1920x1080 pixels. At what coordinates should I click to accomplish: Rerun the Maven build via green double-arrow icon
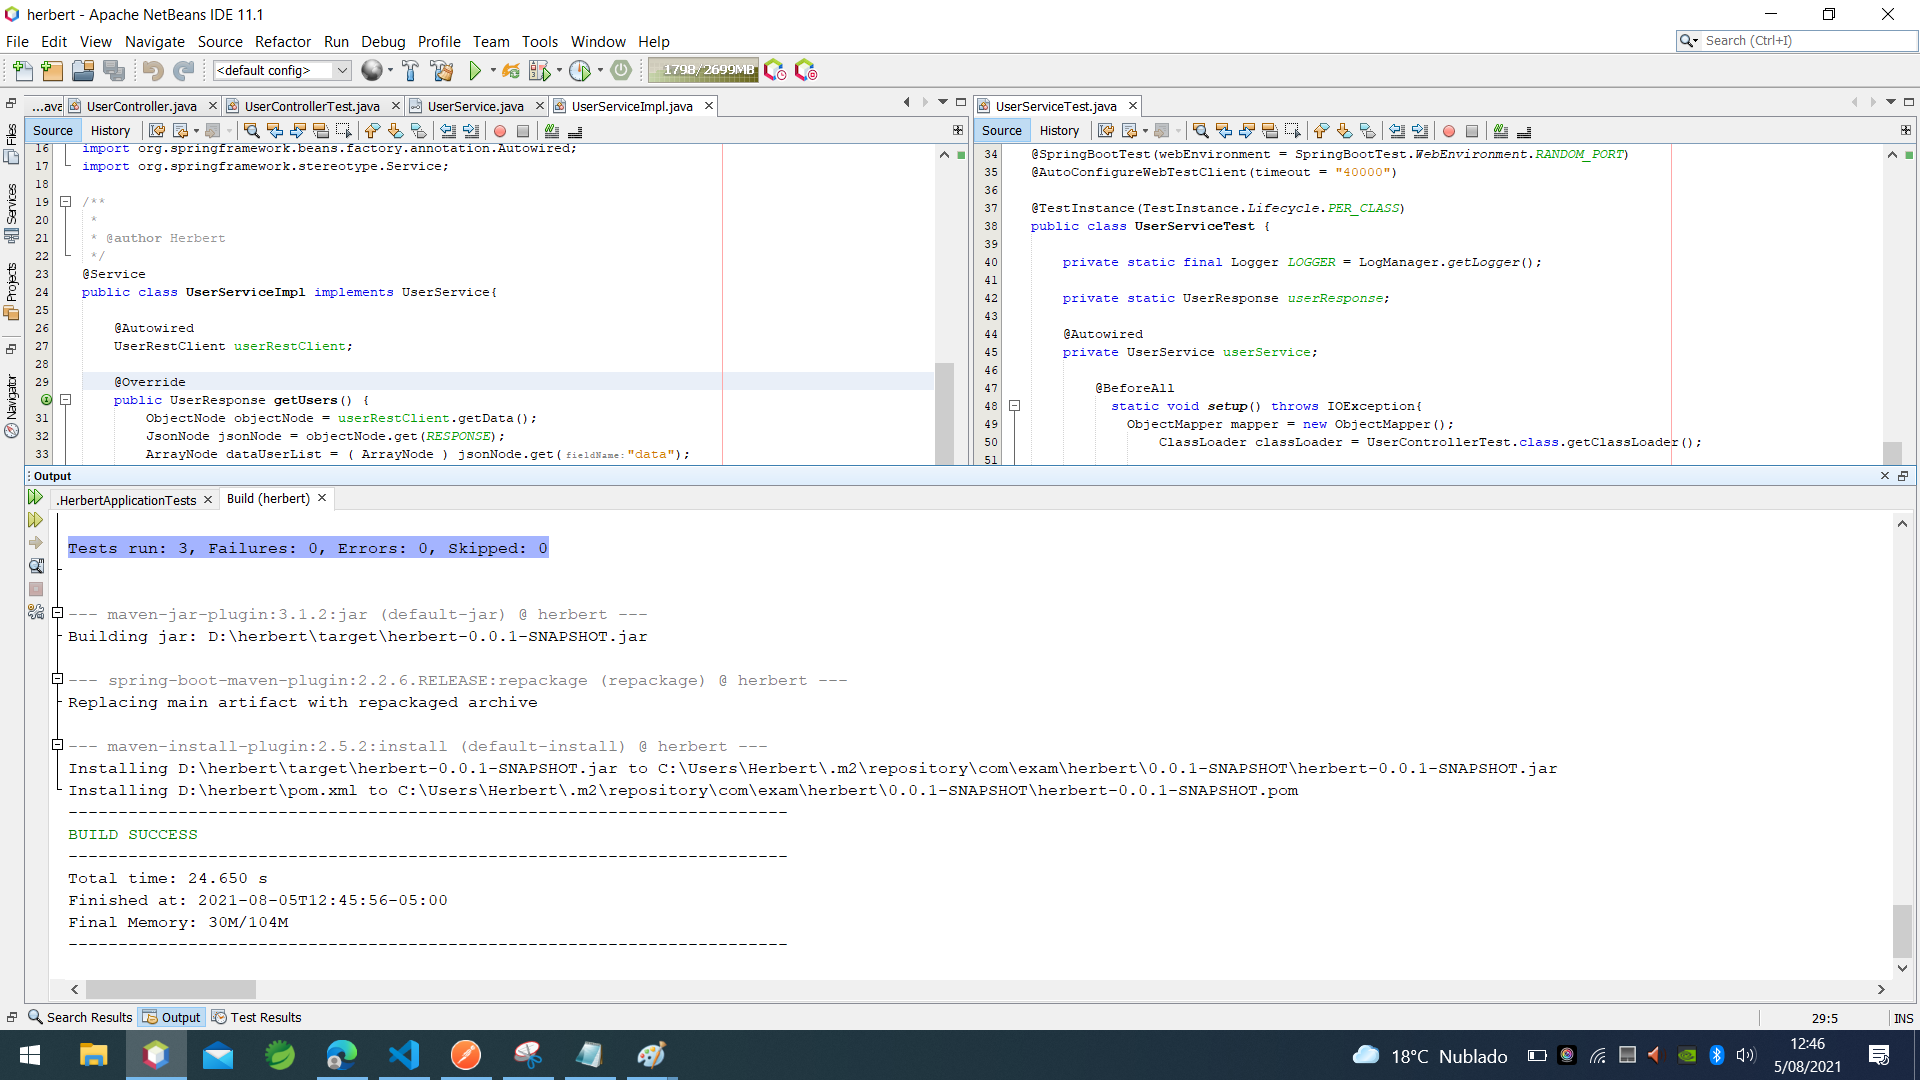[x=36, y=497]
